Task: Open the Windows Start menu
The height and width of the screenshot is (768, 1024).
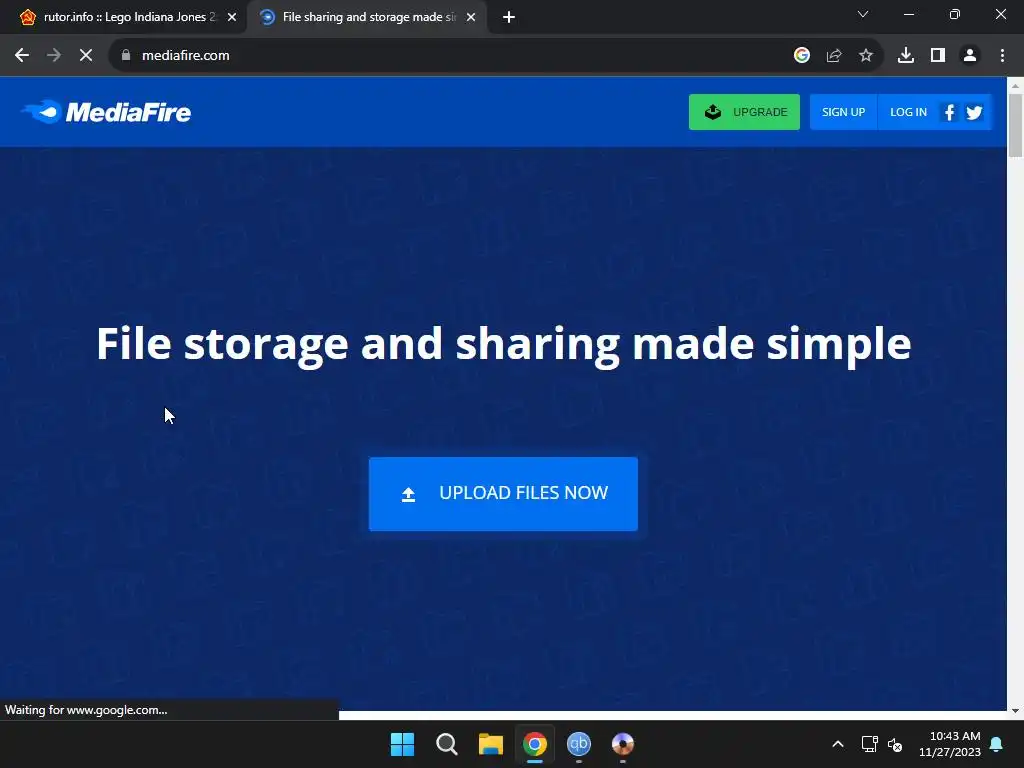Action: (x=402, y=744)
